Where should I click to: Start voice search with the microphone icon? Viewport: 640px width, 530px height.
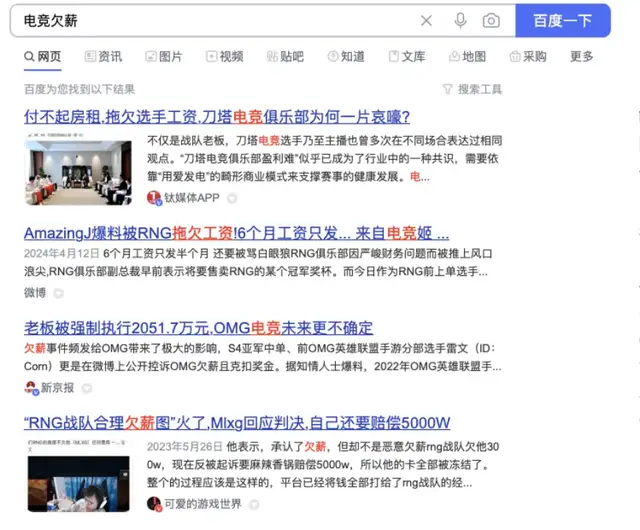(460, 20)
